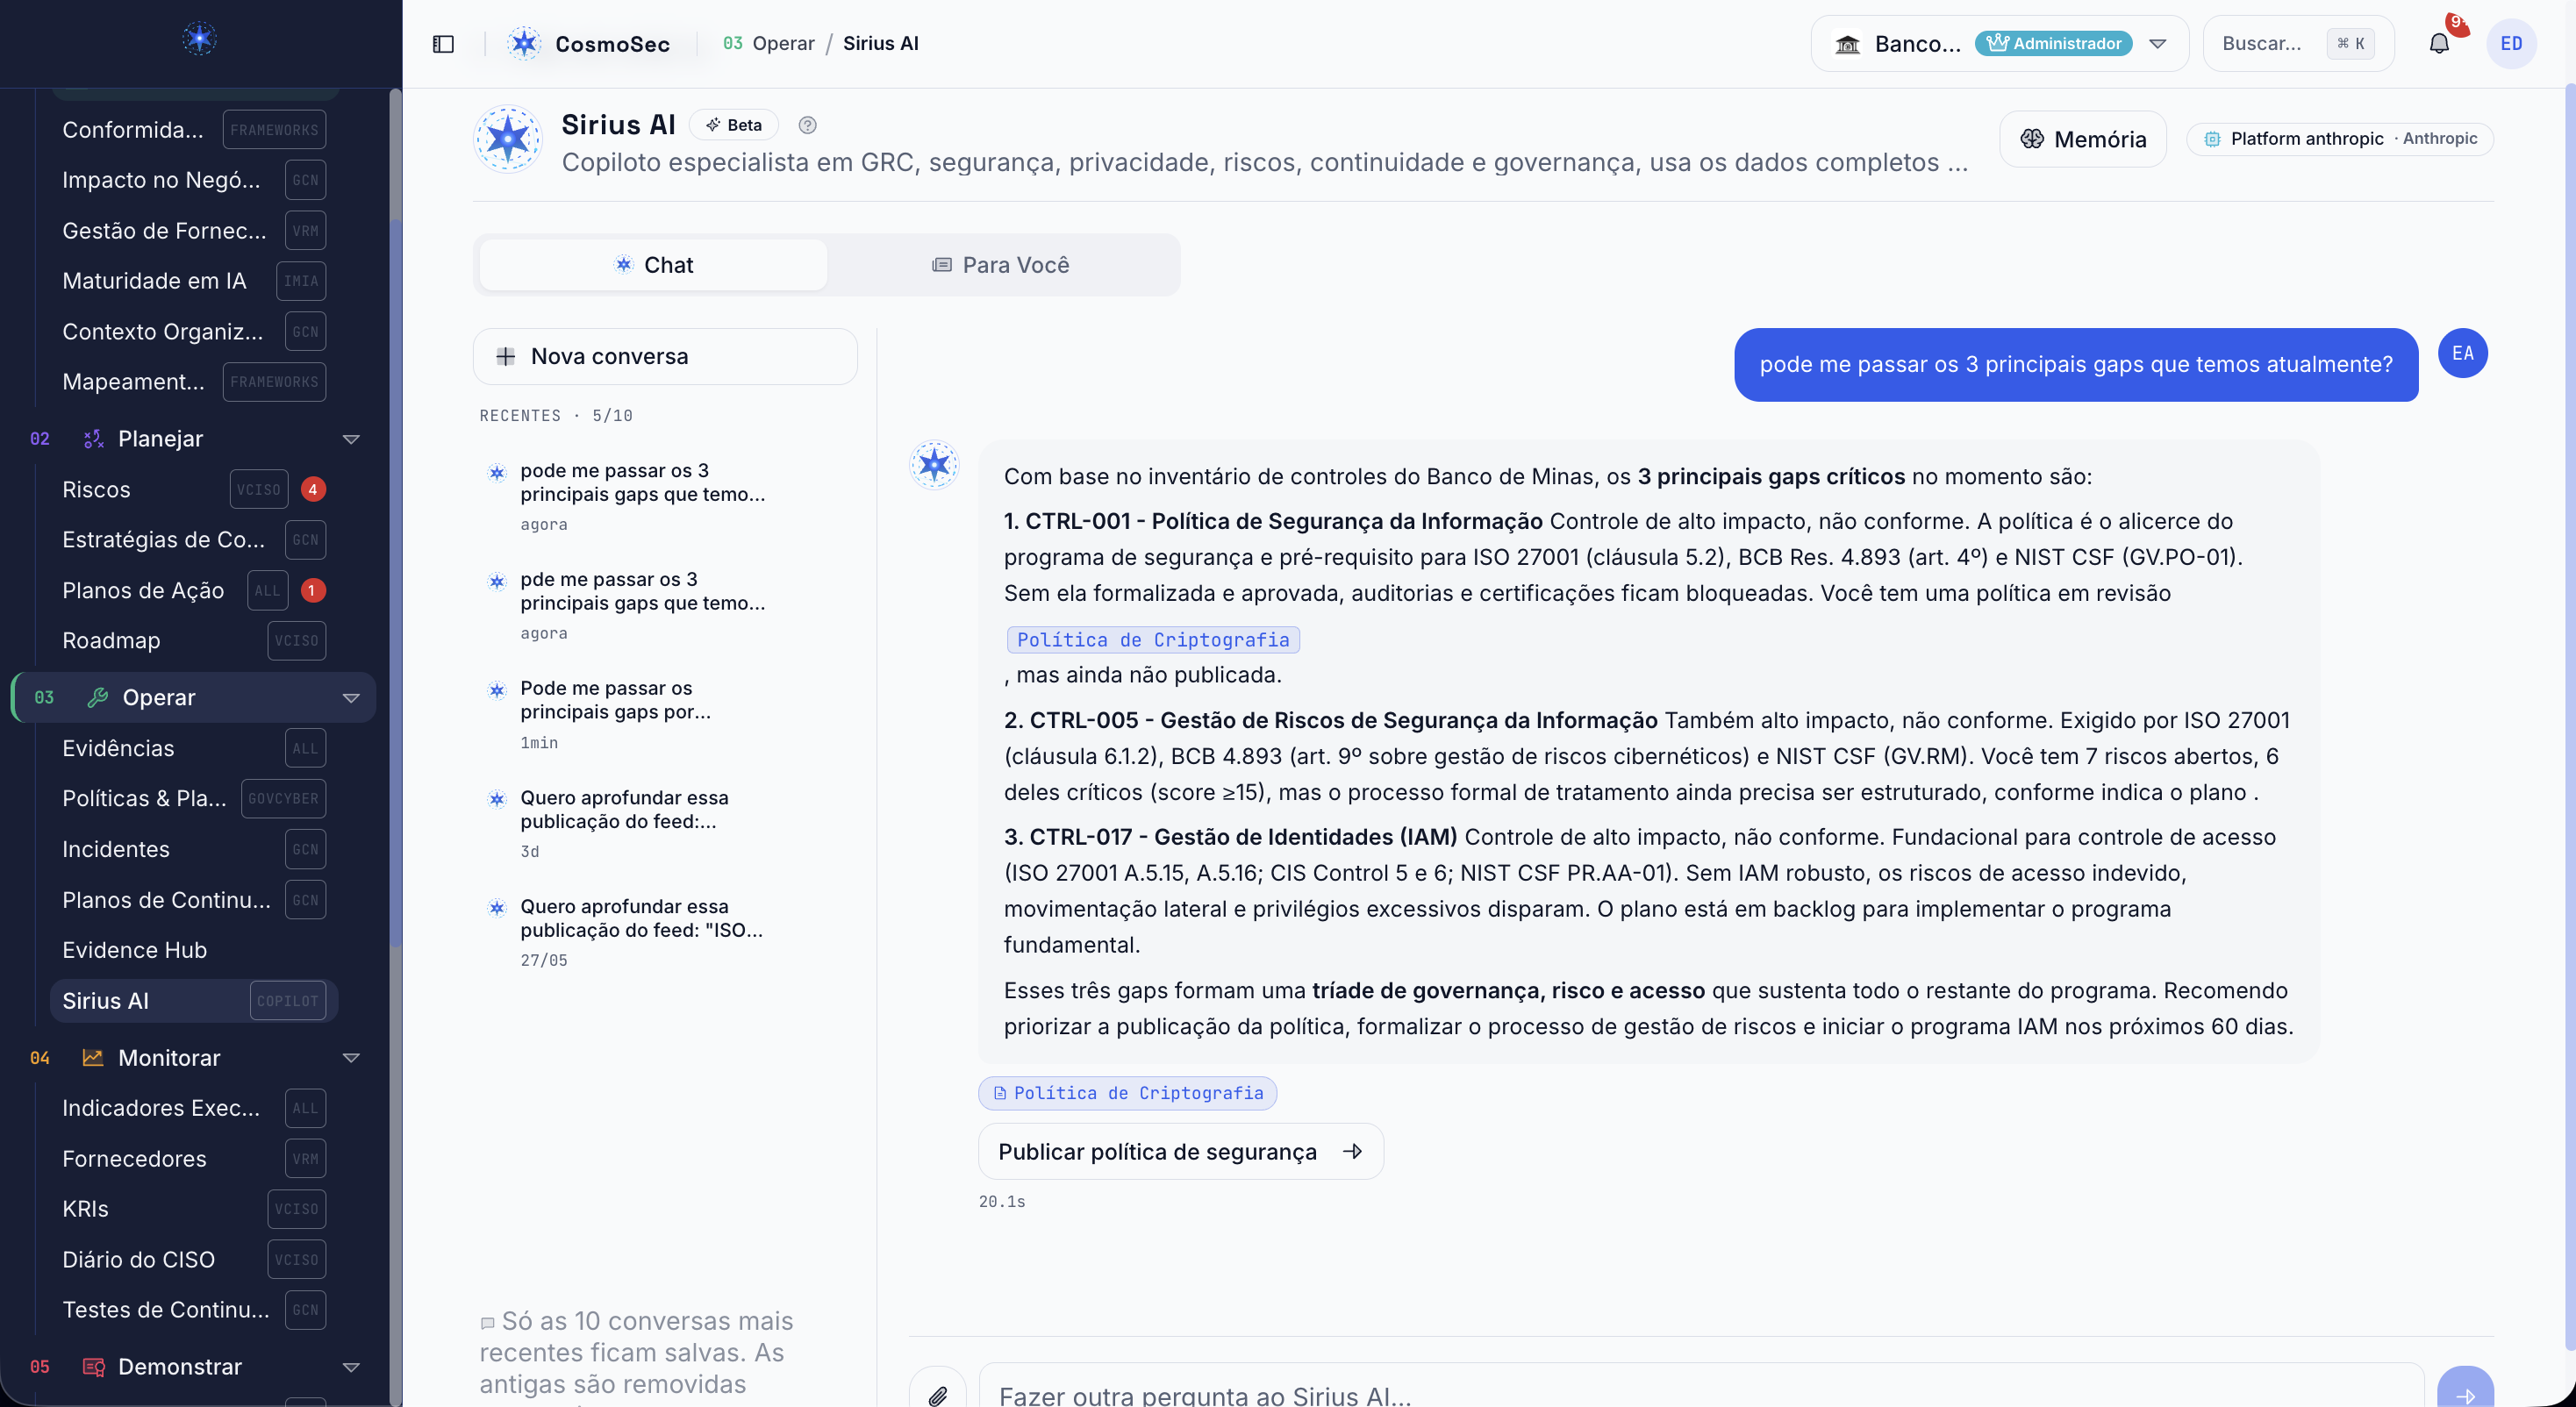Click the Operar wrench icon
2576x1407 pixels.
tap(97, 697)
